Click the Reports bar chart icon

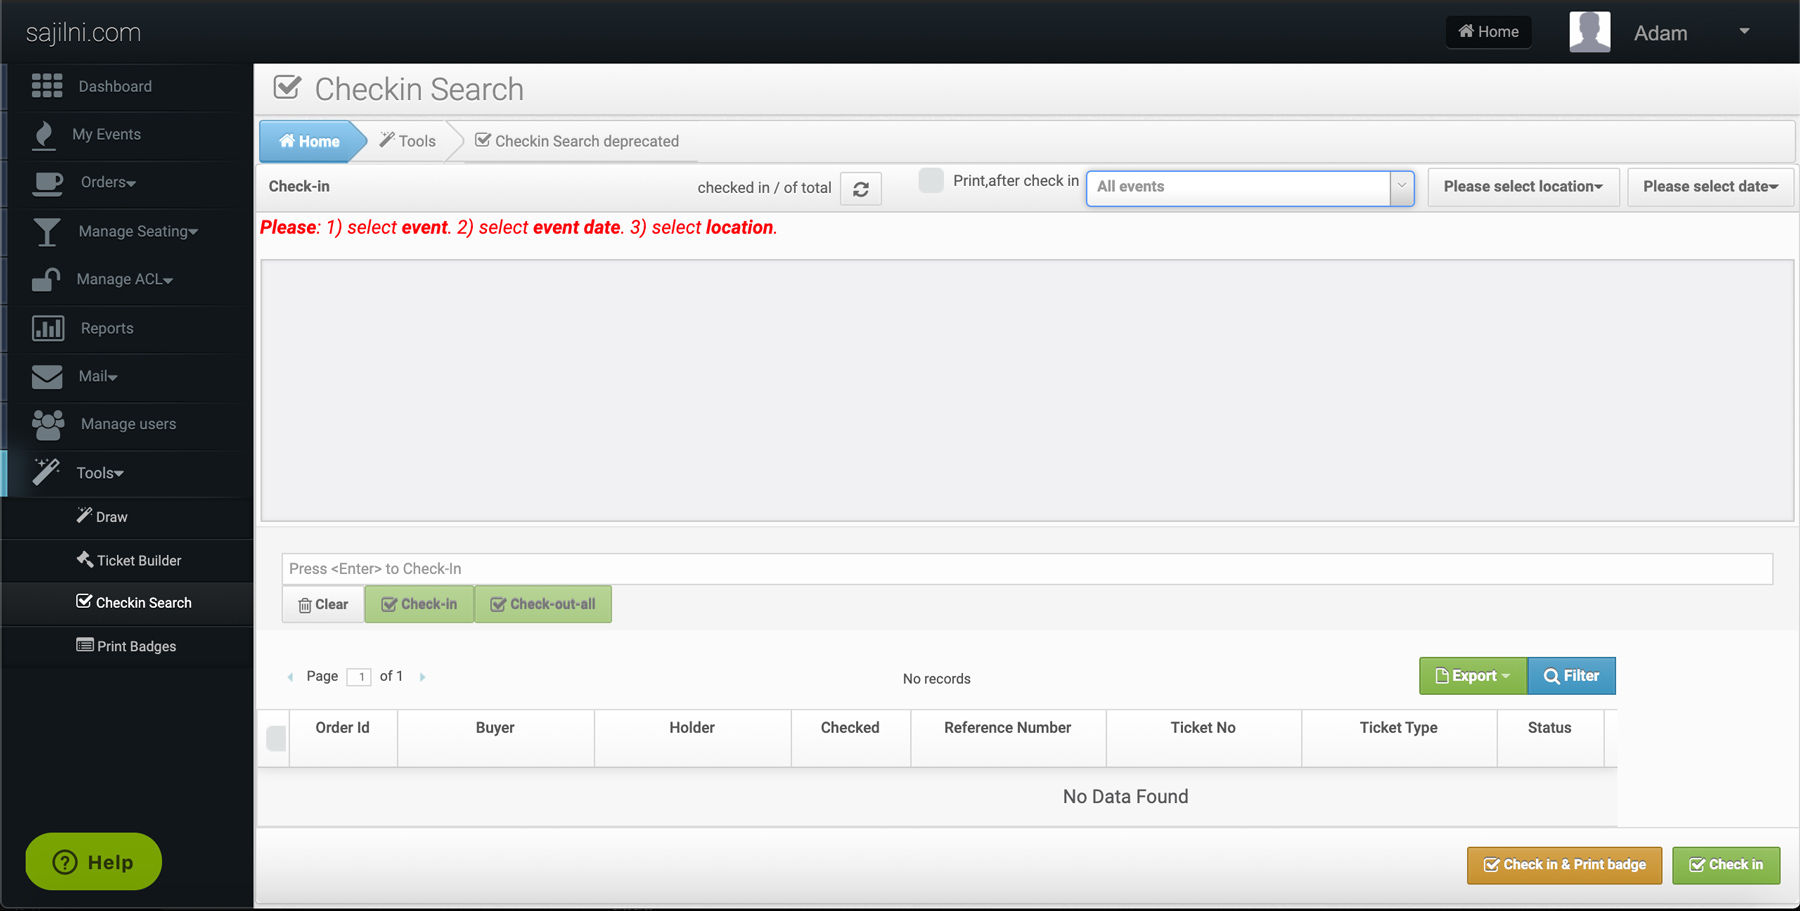coord(48,328)
